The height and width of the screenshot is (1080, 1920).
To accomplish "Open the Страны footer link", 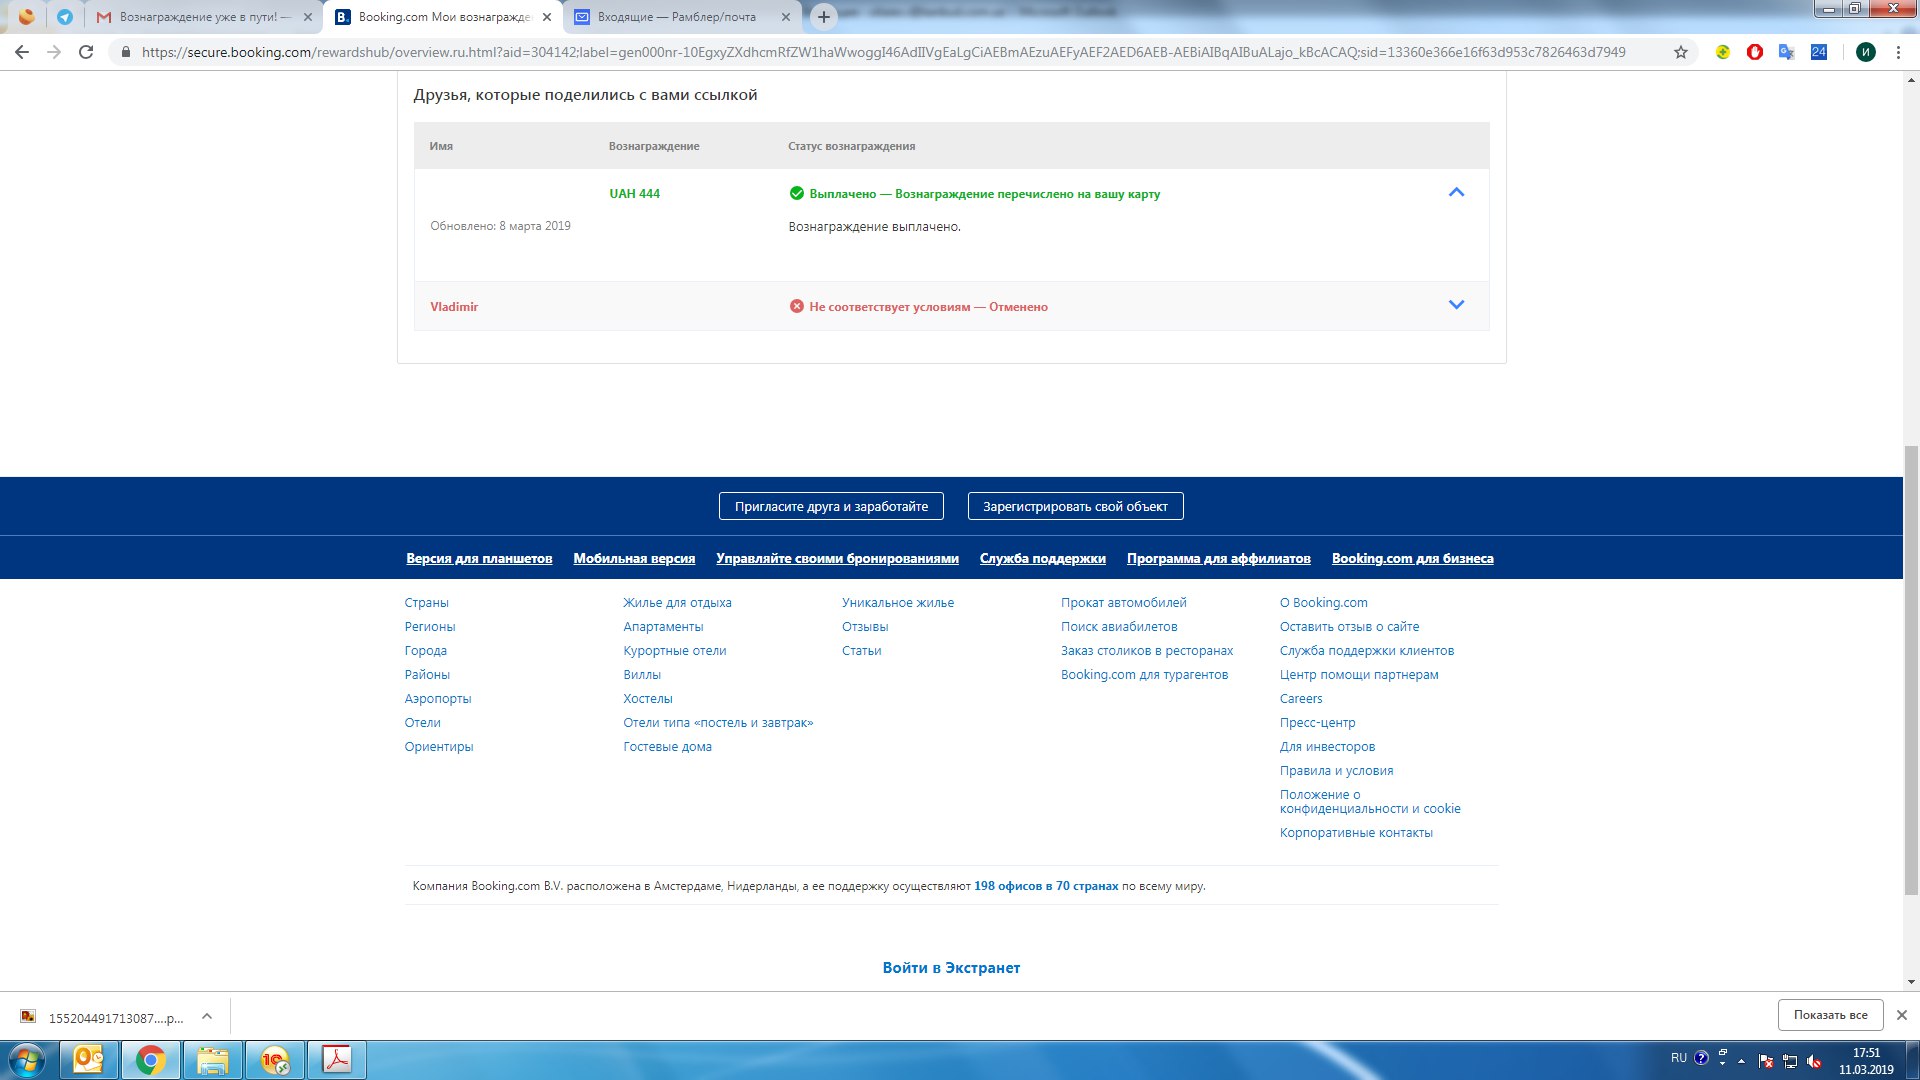I will [x=426, y=602].
